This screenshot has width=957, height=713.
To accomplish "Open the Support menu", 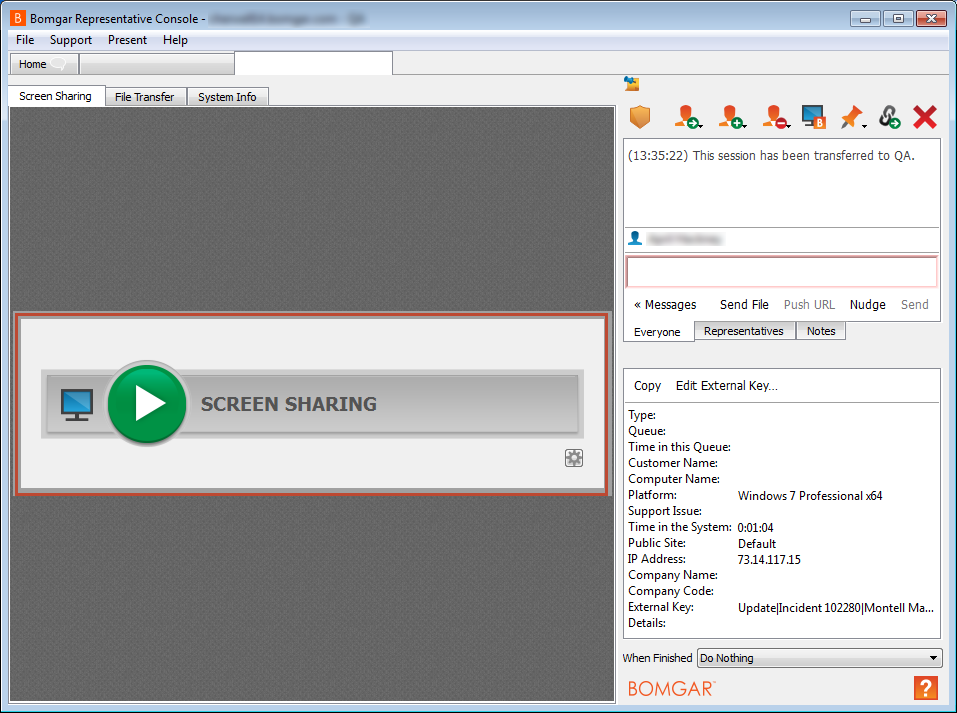I will point(71,40).
